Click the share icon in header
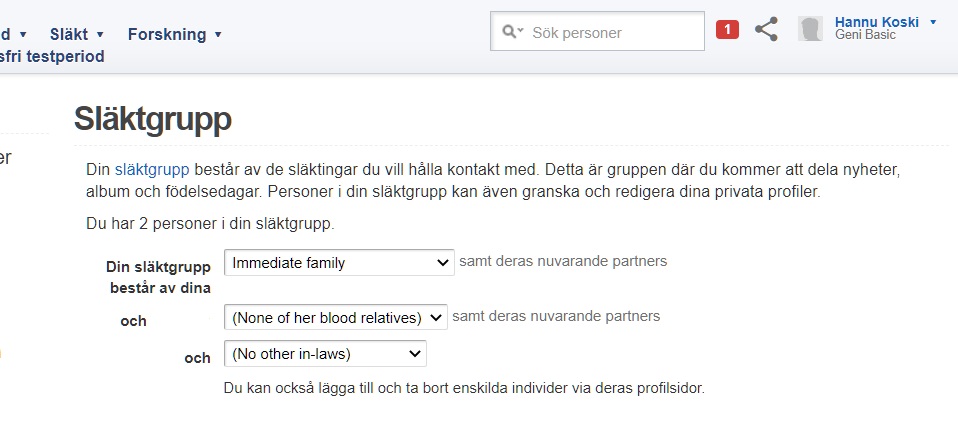 pyautogui.click(x=766, y=30)
